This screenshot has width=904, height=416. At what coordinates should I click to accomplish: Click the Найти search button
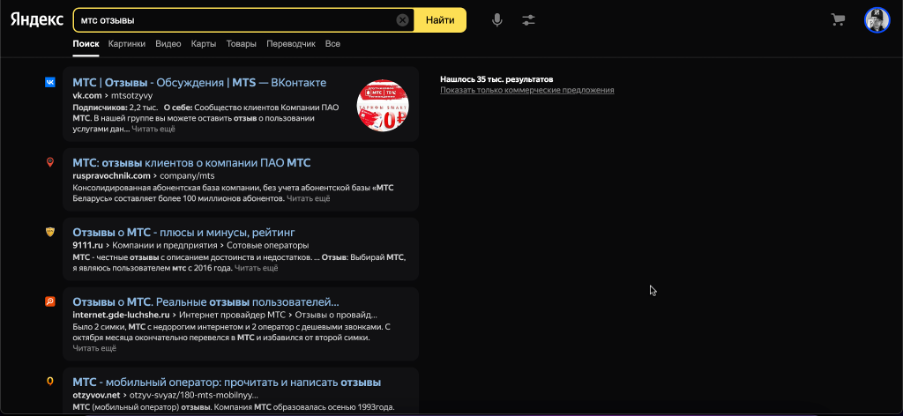coord(440,20)
